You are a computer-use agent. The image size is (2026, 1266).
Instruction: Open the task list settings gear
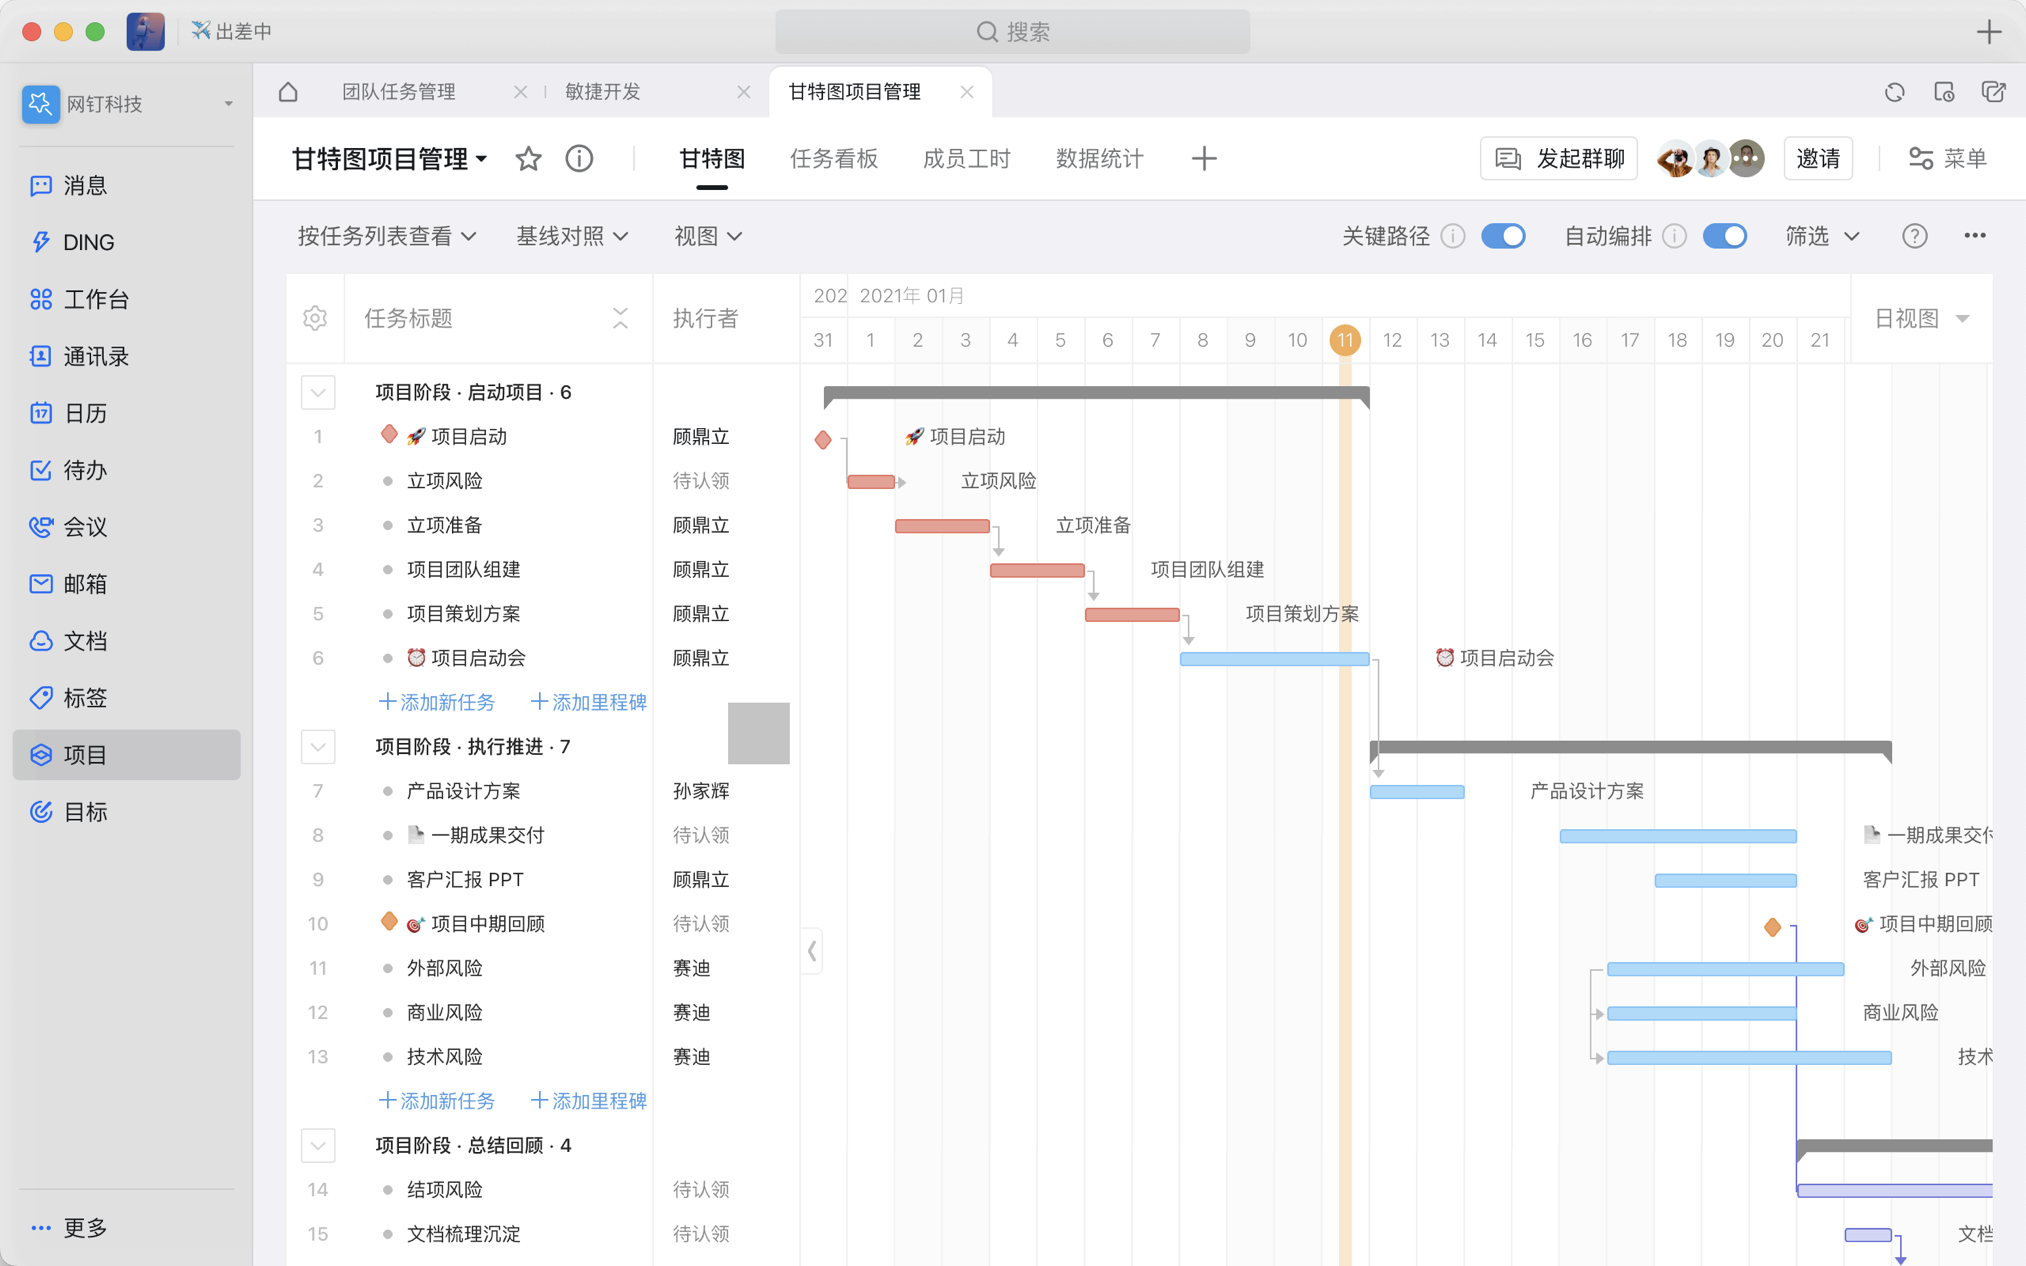(315, 318)
